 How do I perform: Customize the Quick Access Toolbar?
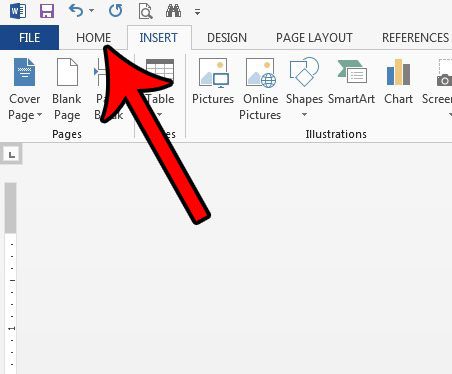pyautogui.click(x=198, y=12)
